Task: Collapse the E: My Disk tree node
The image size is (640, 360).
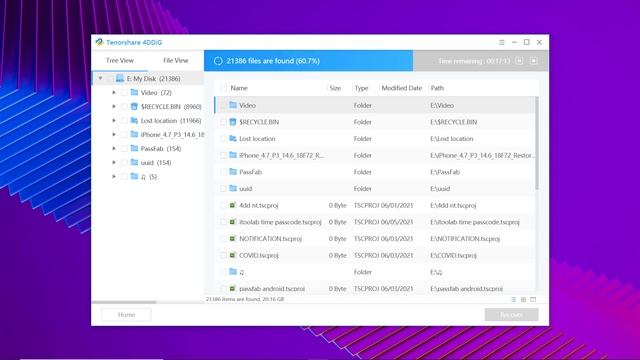Action: pos(100,78)
